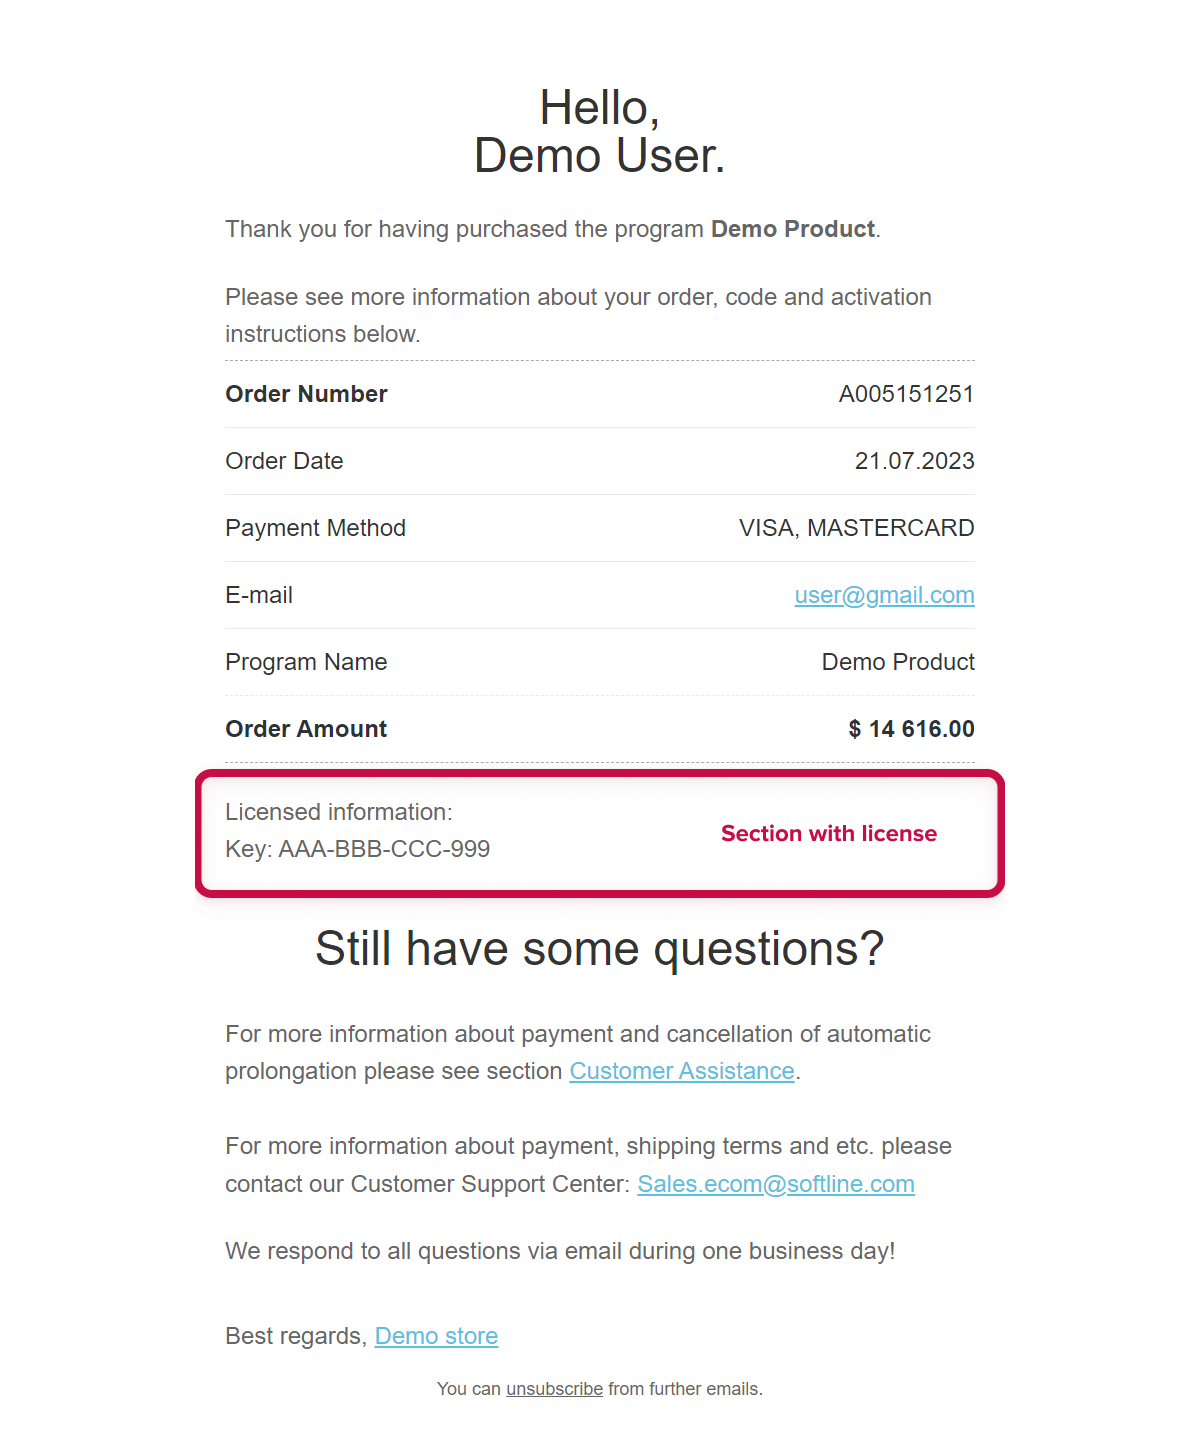Viewport: 1200px width, 1454px height.
Task: Click the 'Demo Product' program name value
Action: (x=898, y=662)
